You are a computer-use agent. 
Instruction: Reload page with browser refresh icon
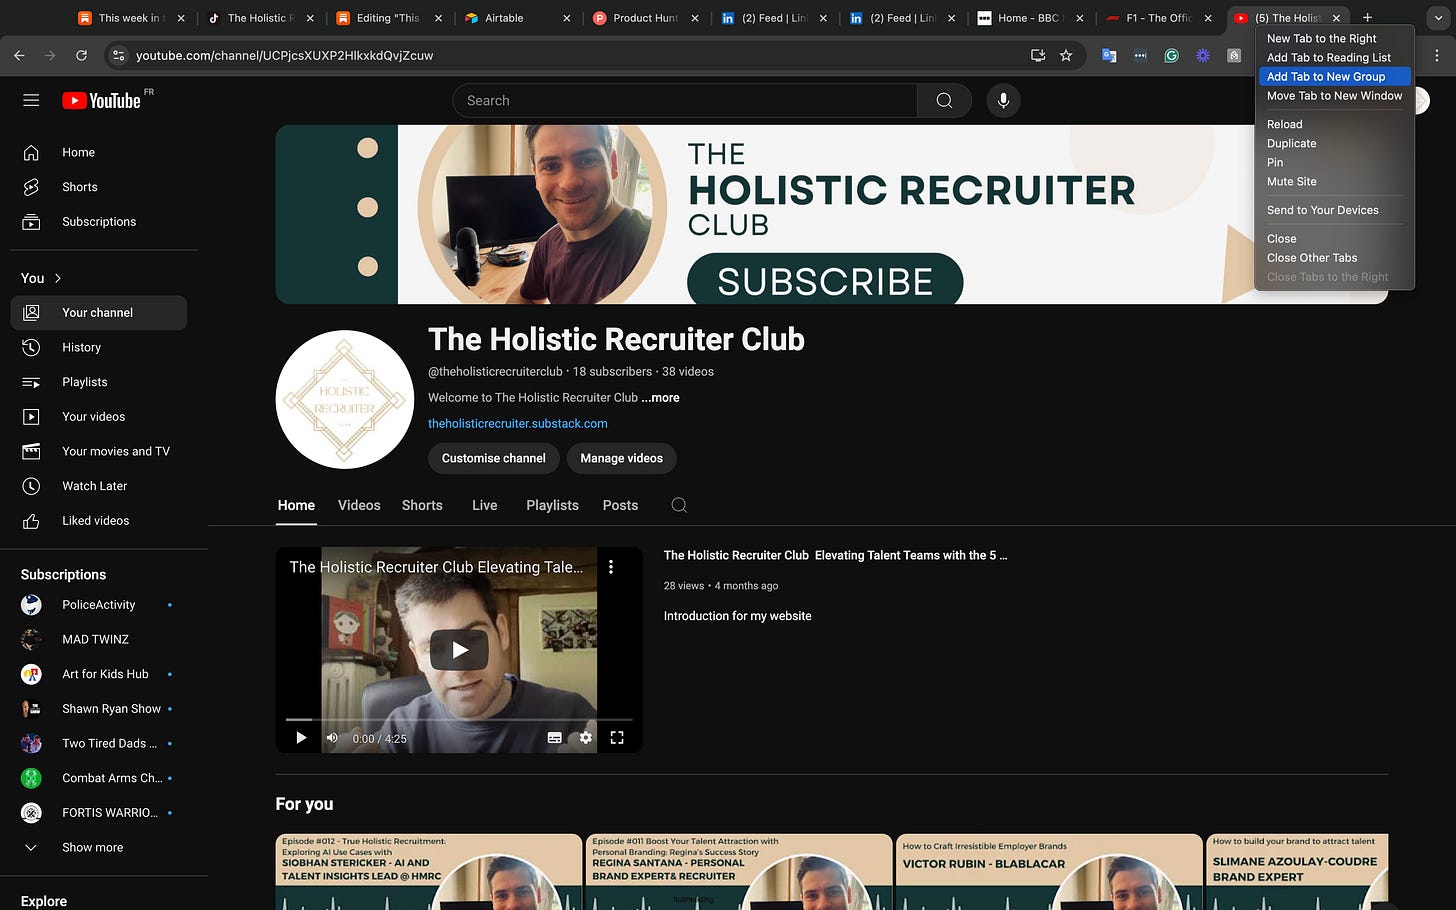[81, 55]
